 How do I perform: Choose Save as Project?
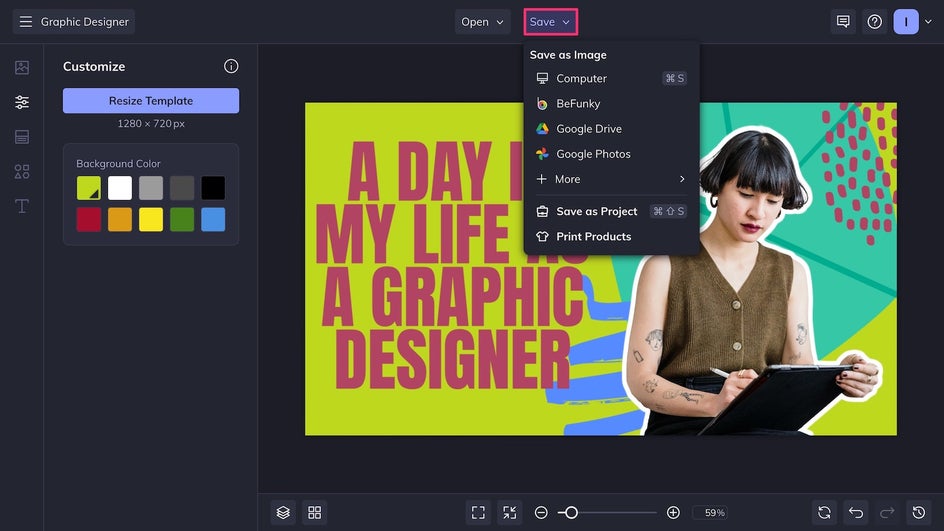point(611,211)
